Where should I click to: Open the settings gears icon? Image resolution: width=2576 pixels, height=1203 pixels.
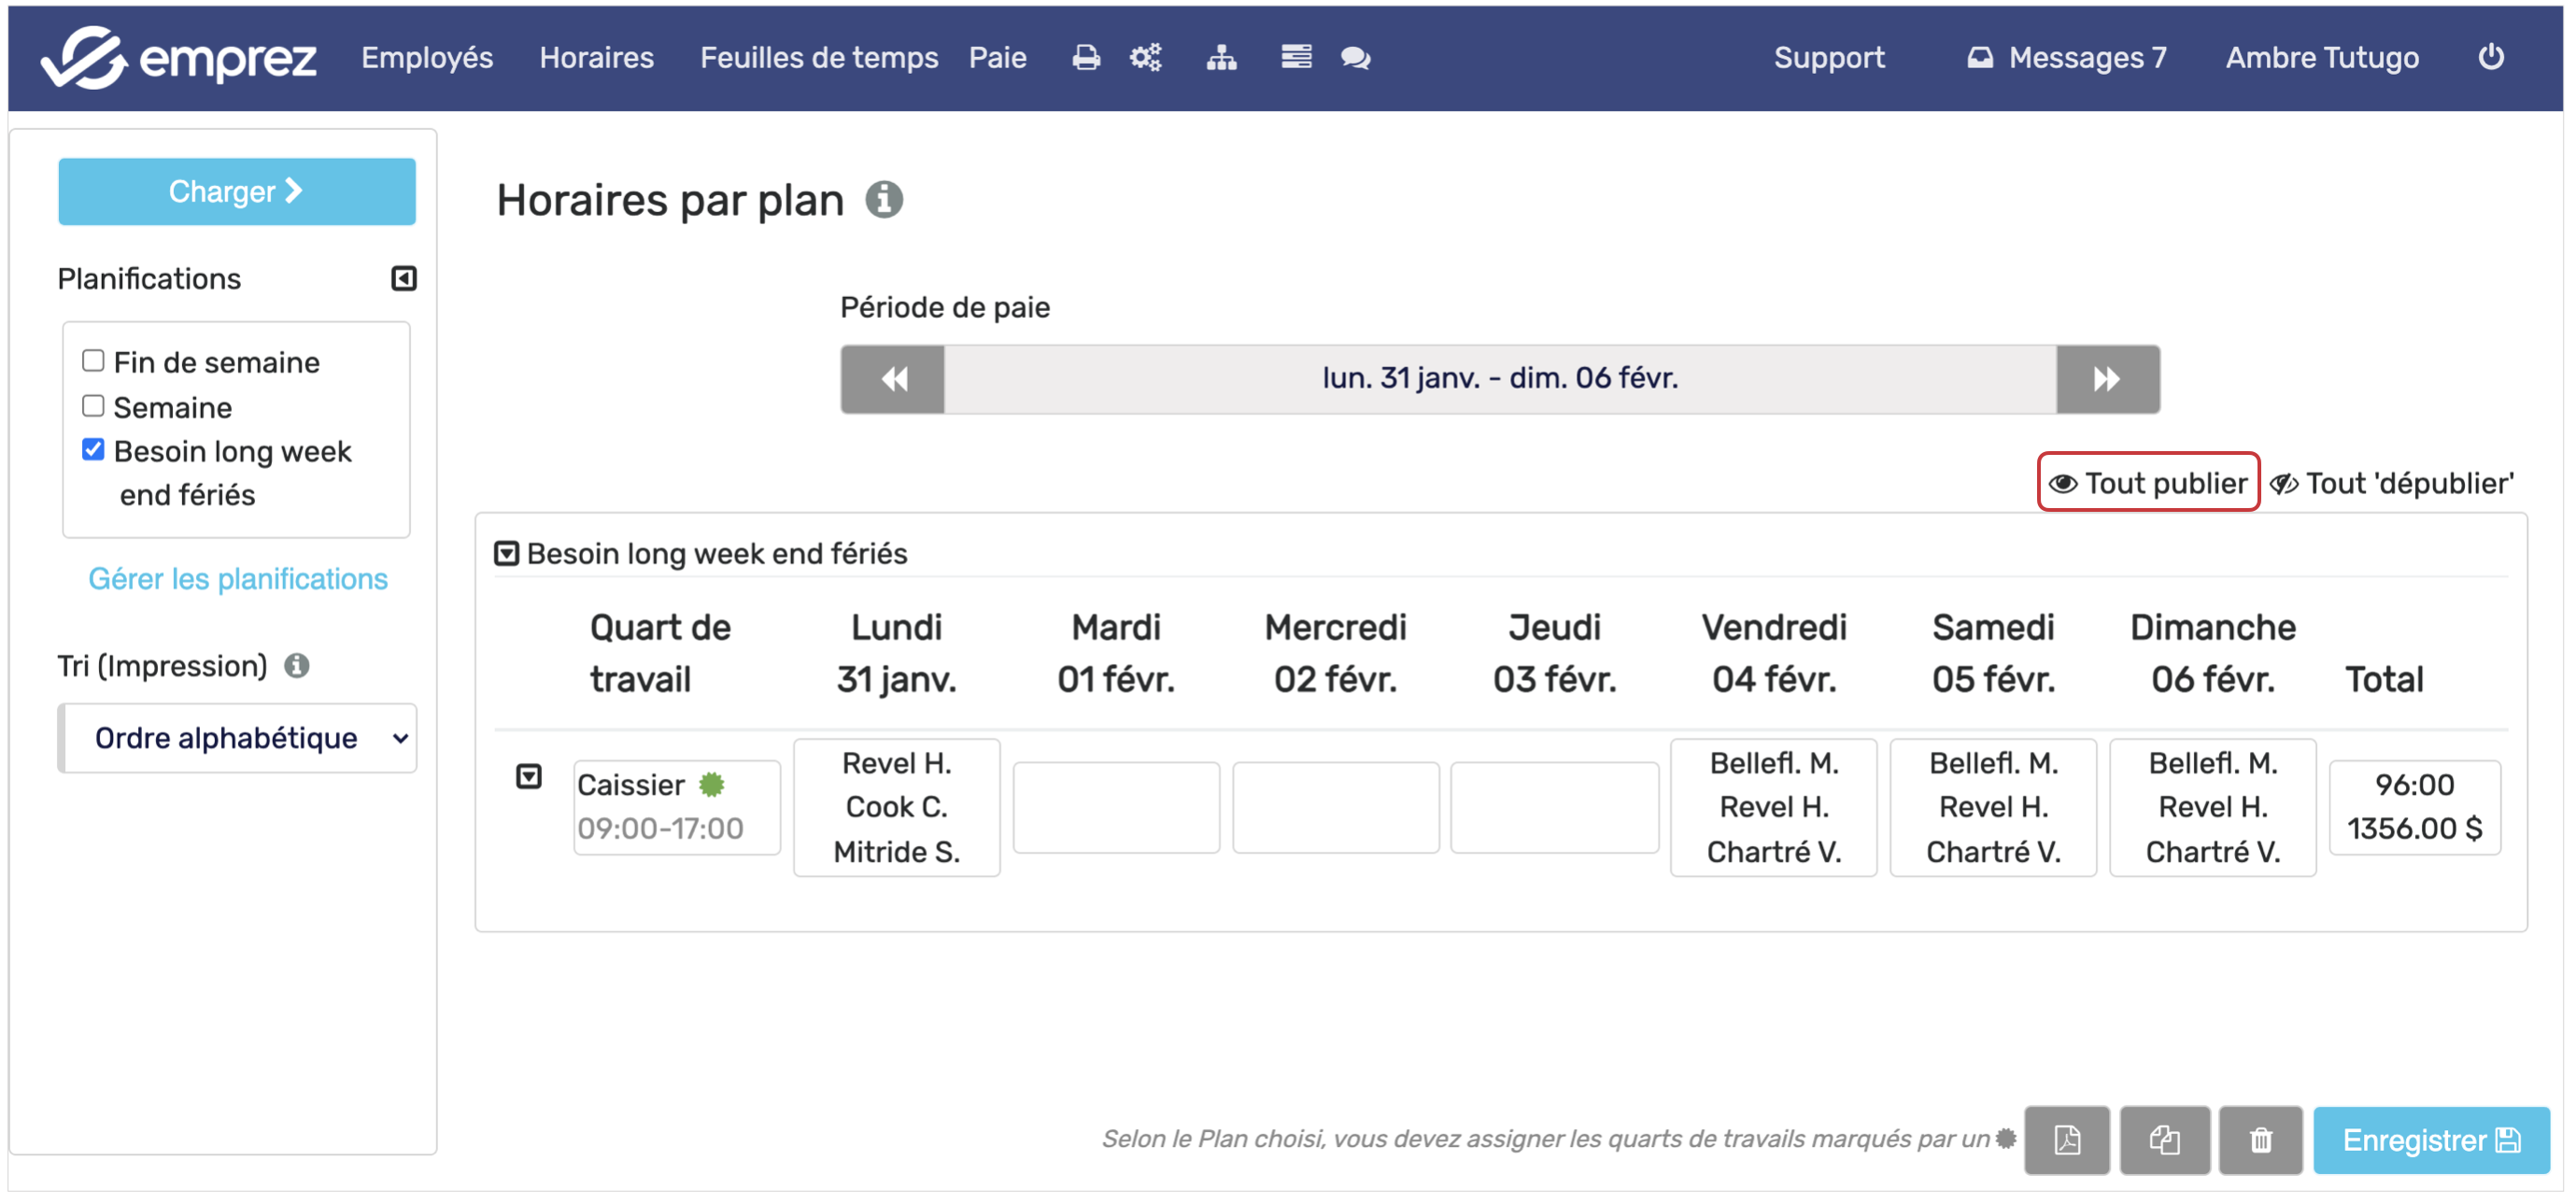(1145, 58)
